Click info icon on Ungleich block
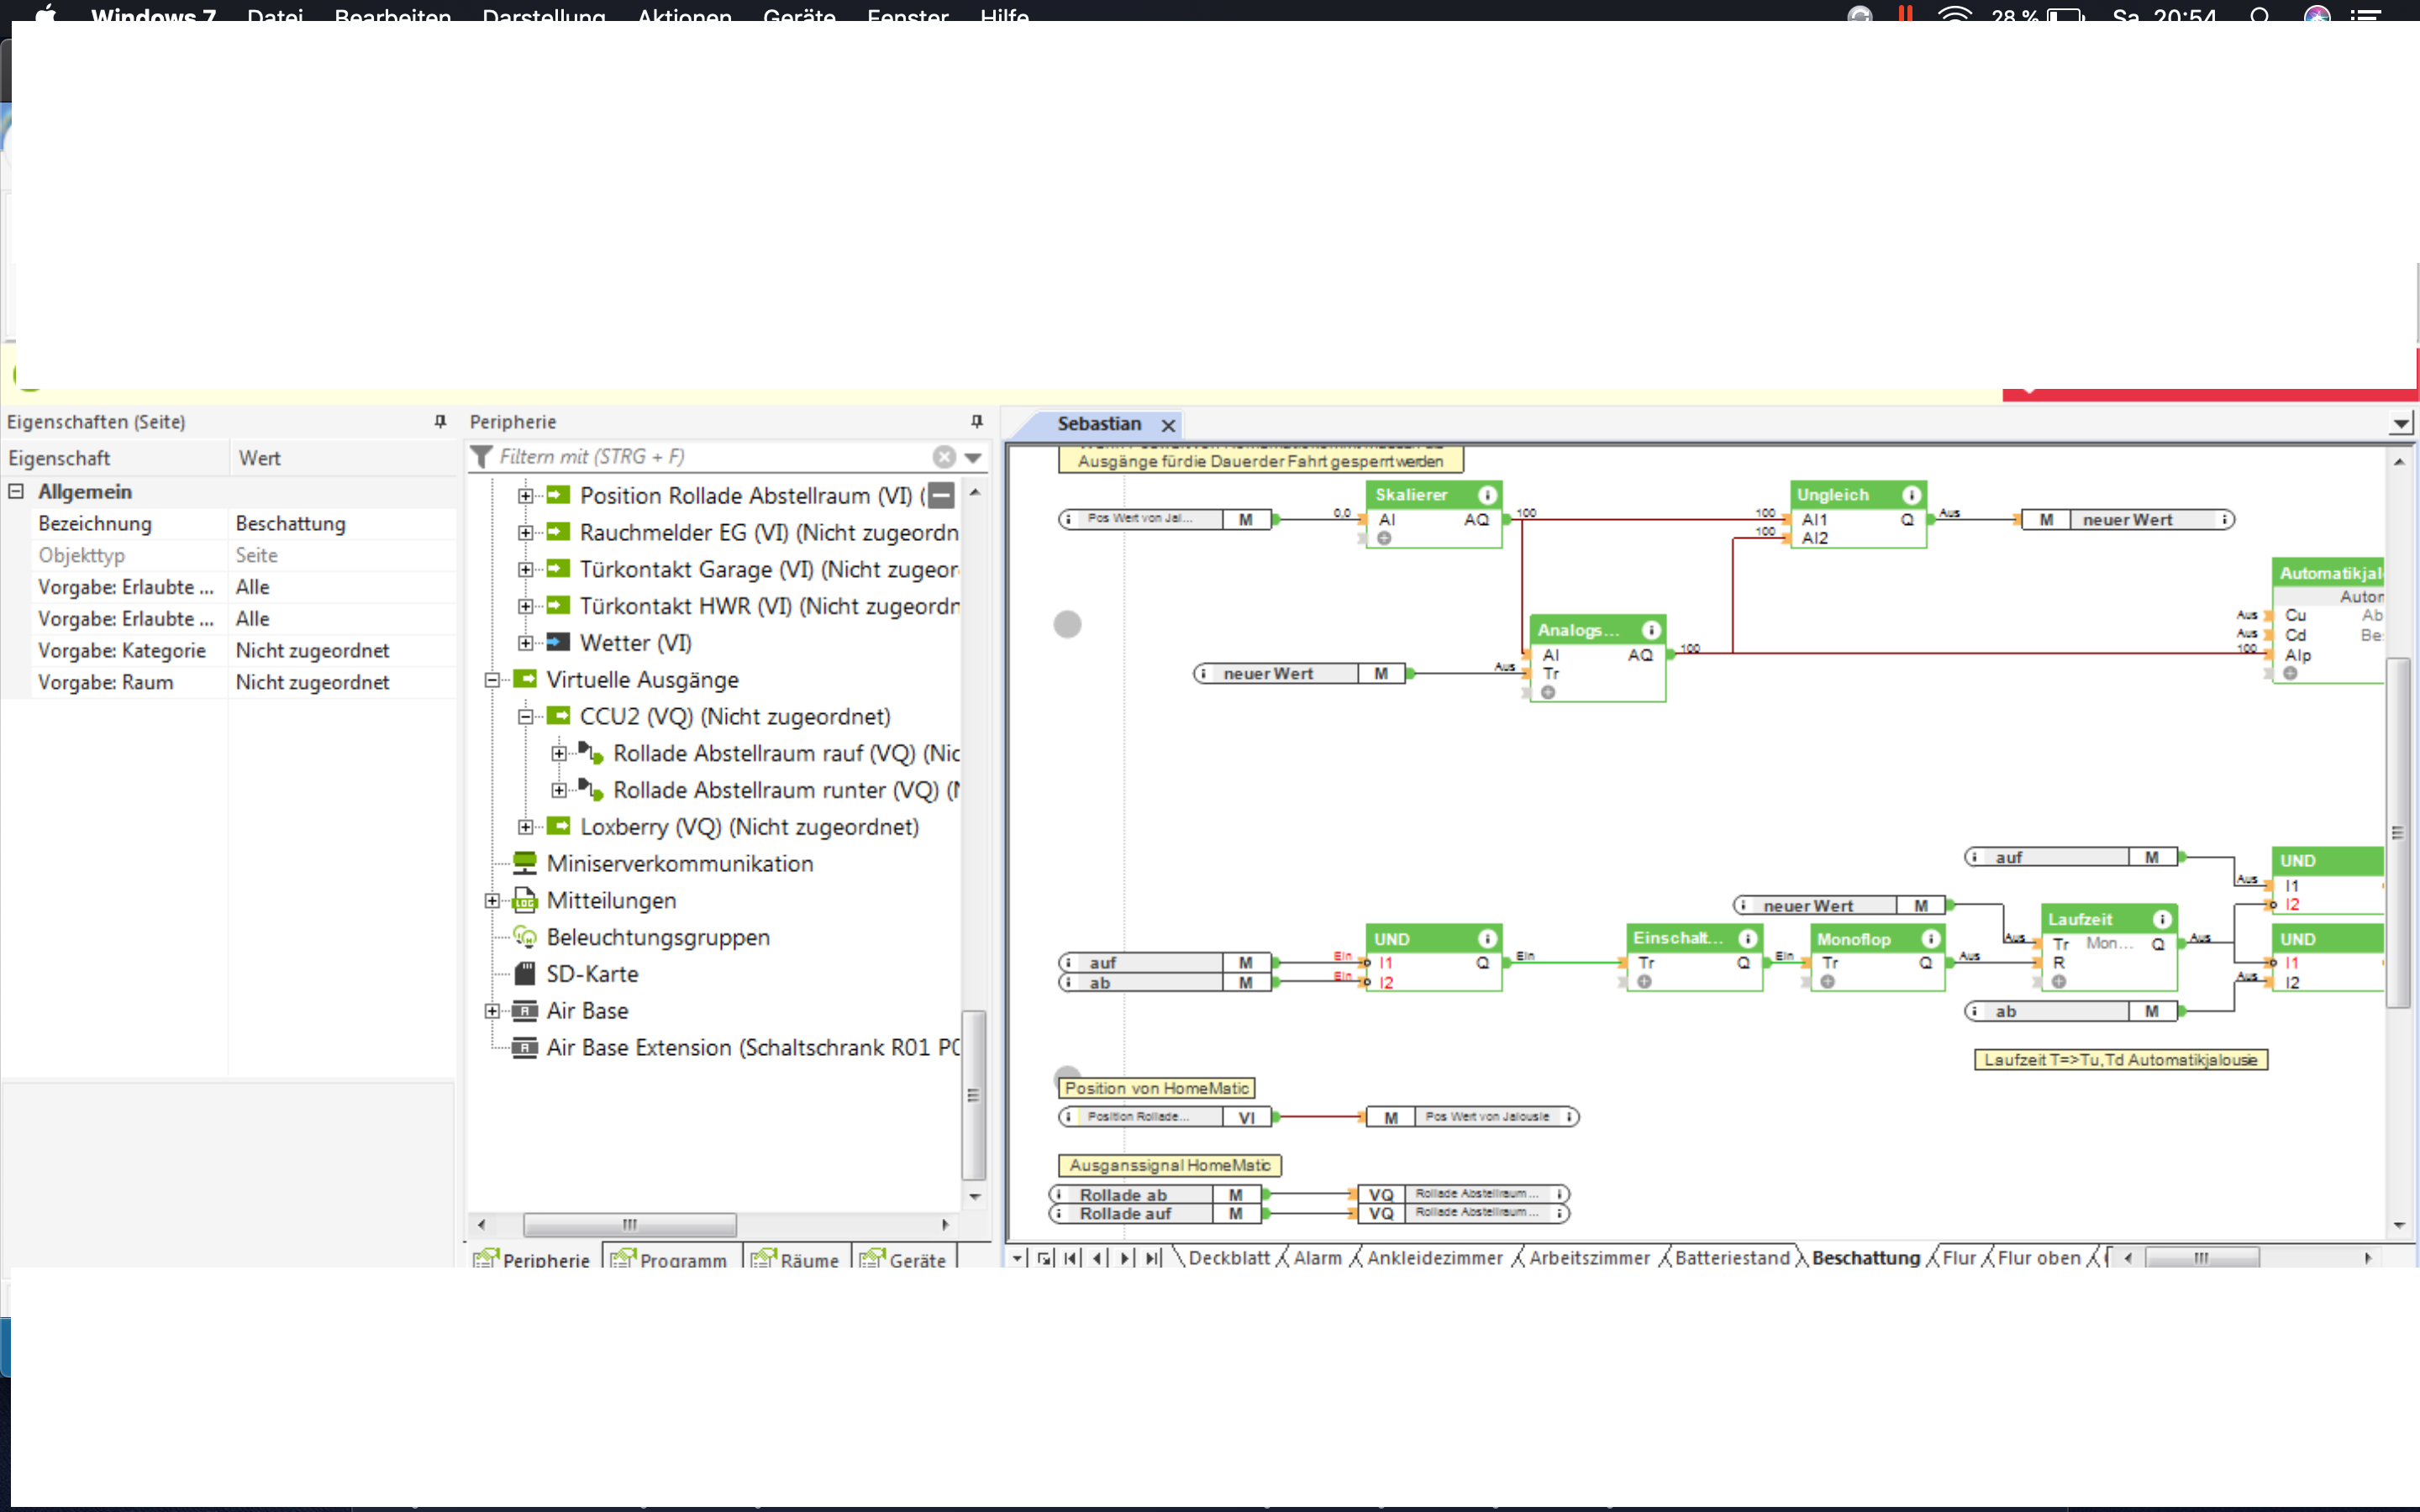 (x=1911, y=495)
